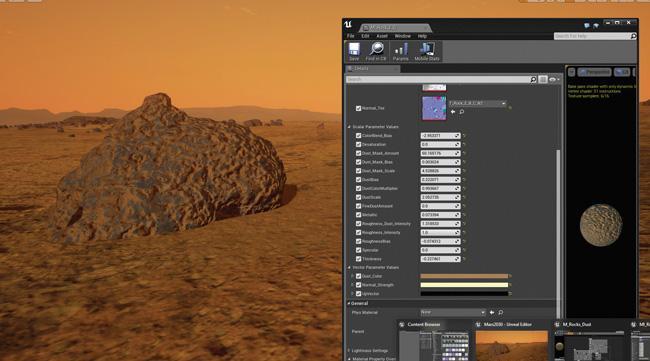
Task: Reset Roughness_Intensity value to default
Action: [464, 233]
